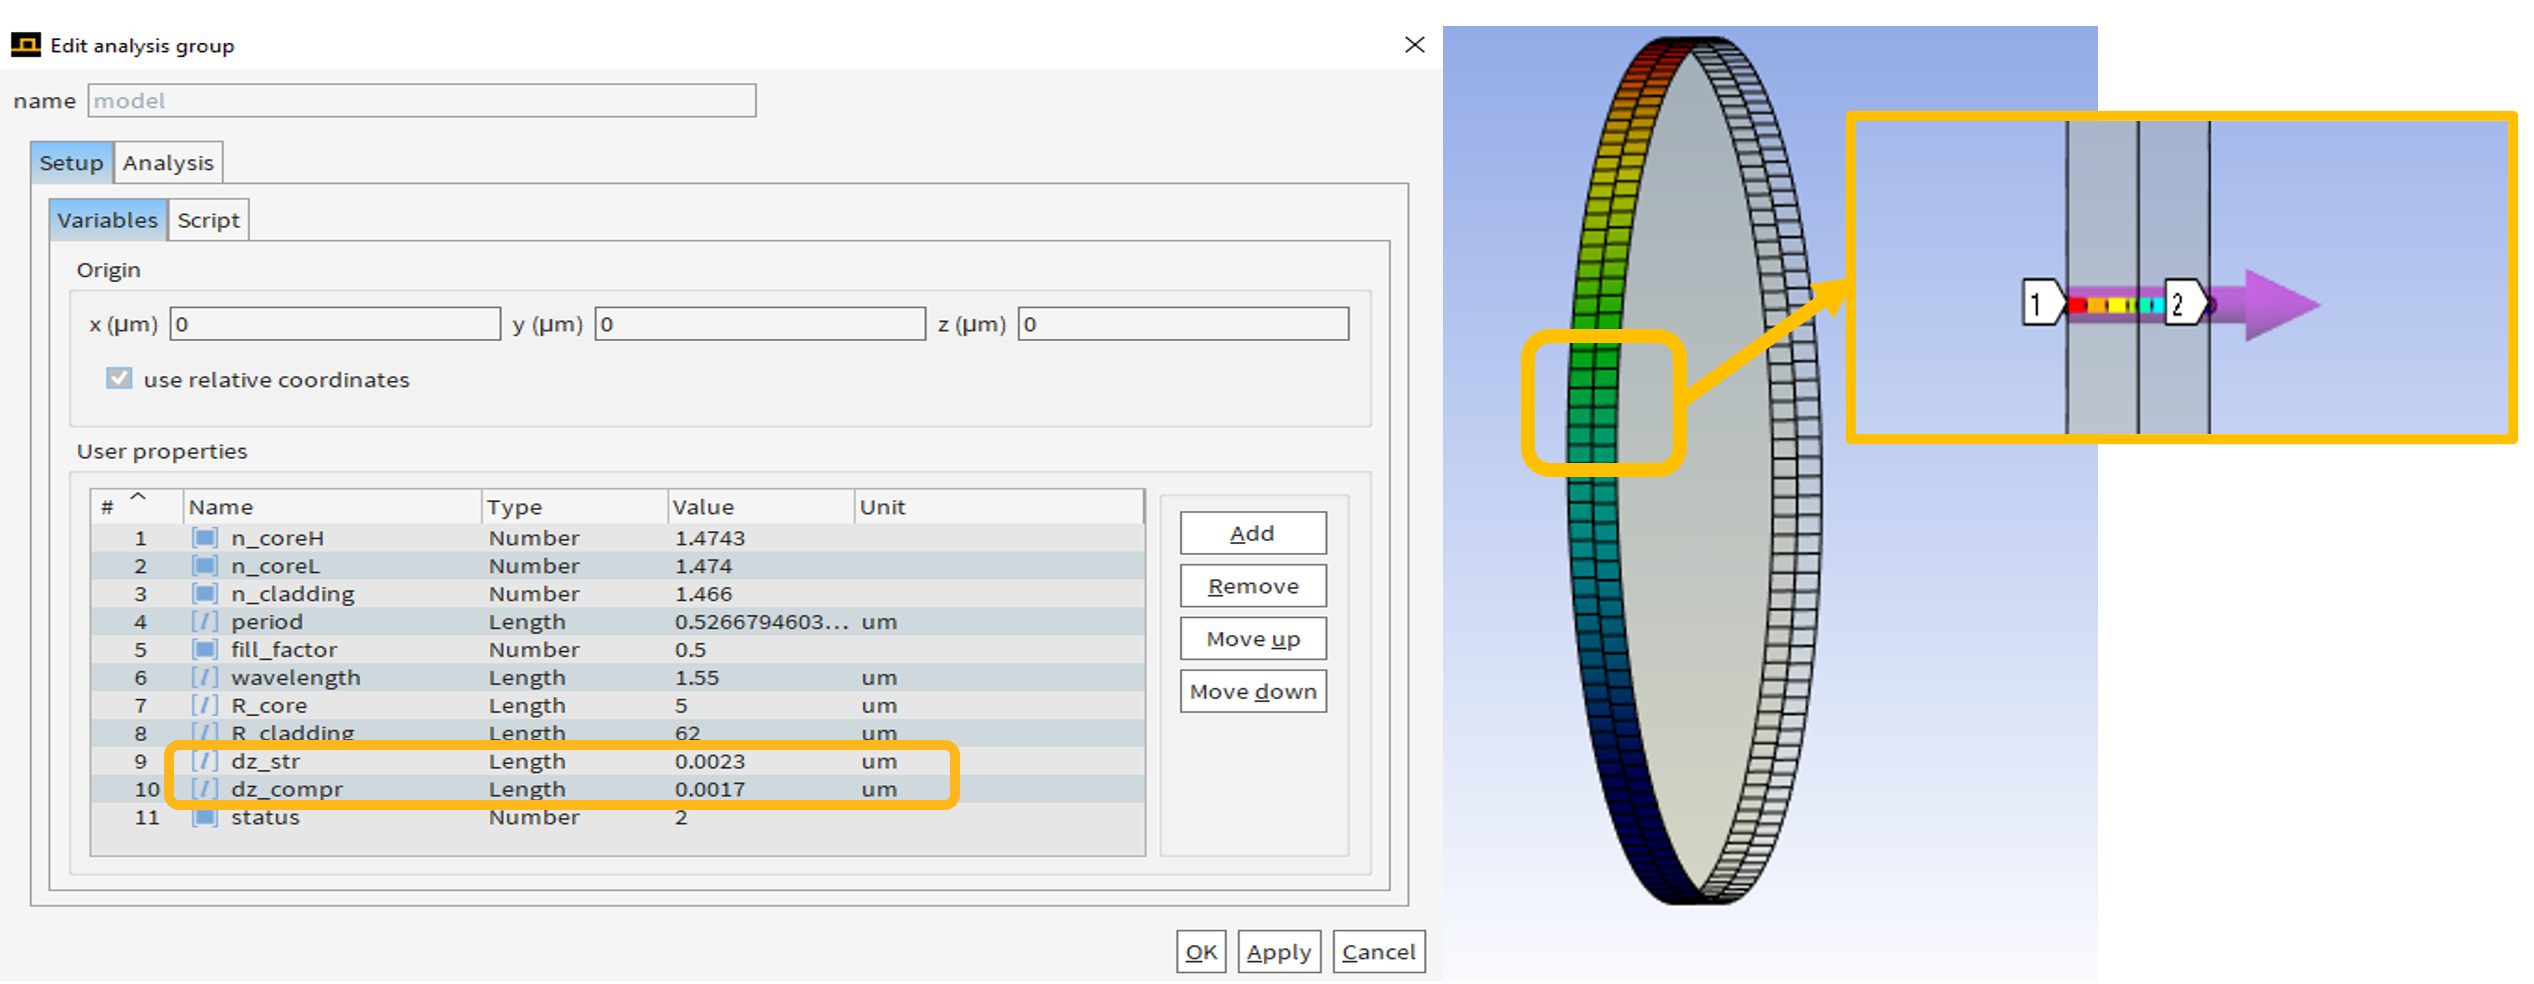This screenshot has height=984, width=2534.
Task: Click the Unit column header
Action: click(999, 507)
